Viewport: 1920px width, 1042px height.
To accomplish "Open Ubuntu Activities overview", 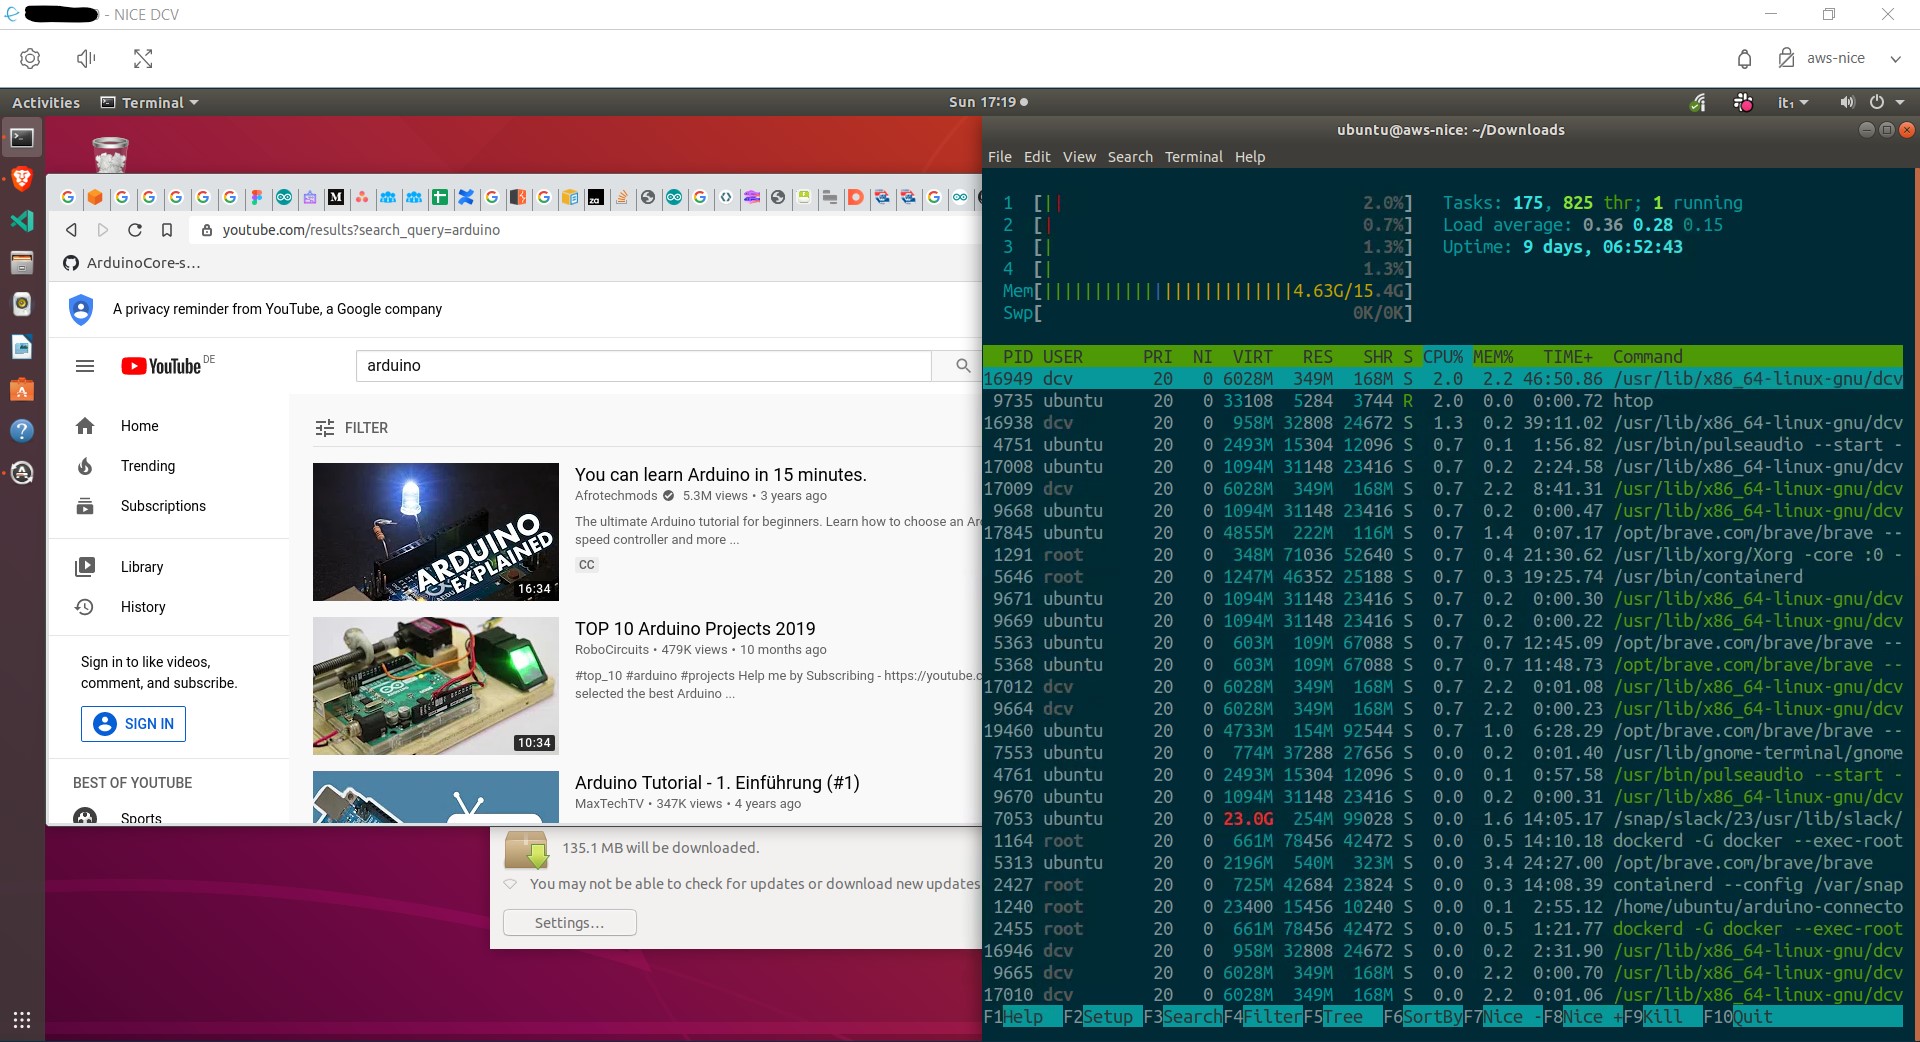I will pyautogui.click(x=46, y=102).
